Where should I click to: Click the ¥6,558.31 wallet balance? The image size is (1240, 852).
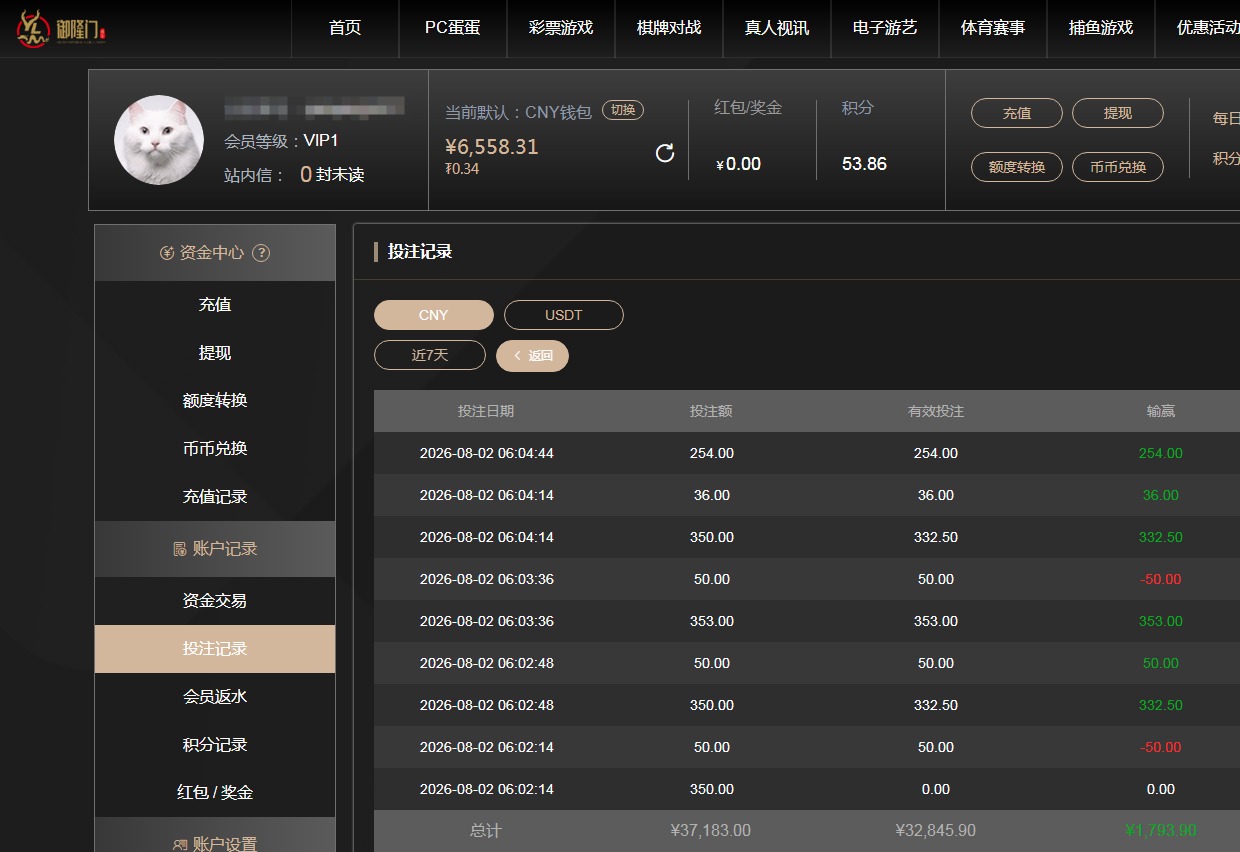pyautogui.click(x=492, y=147)
